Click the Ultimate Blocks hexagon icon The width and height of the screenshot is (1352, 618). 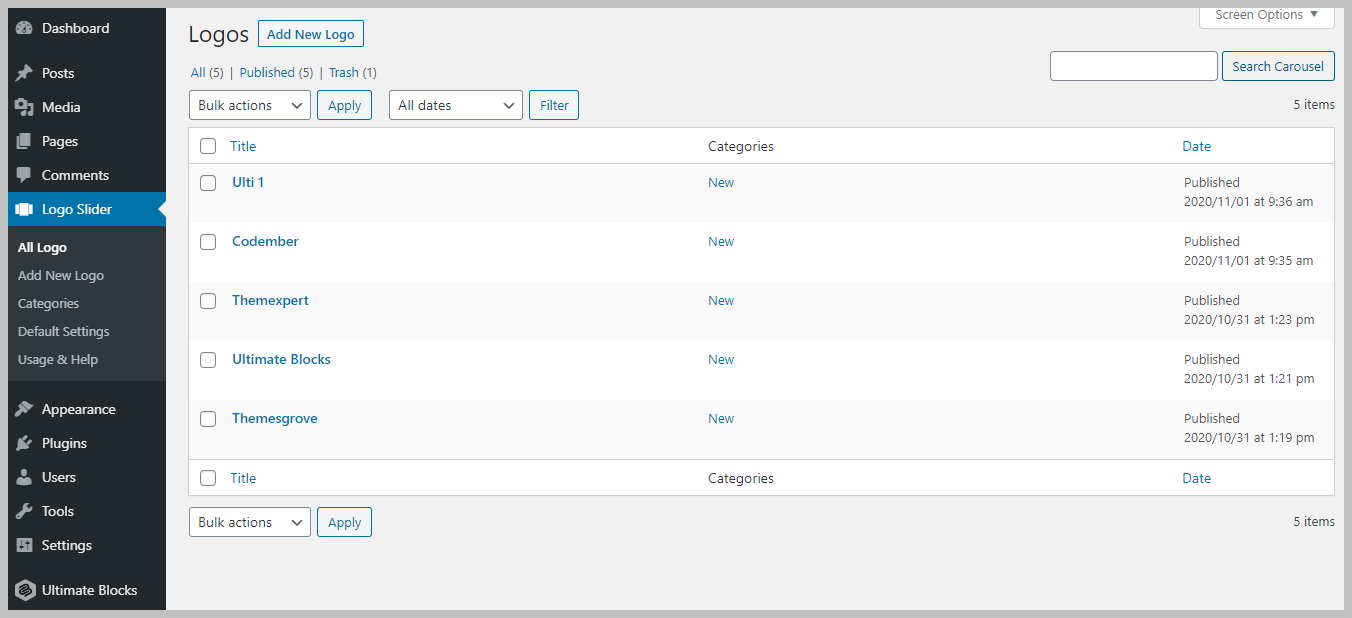25,590
